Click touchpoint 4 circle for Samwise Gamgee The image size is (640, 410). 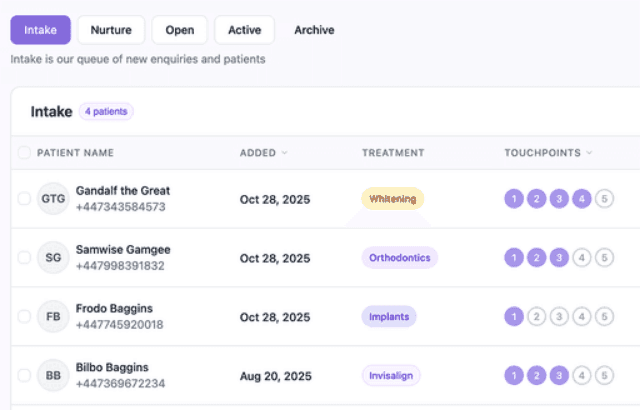pyautogui.click(x=582, y=258)
